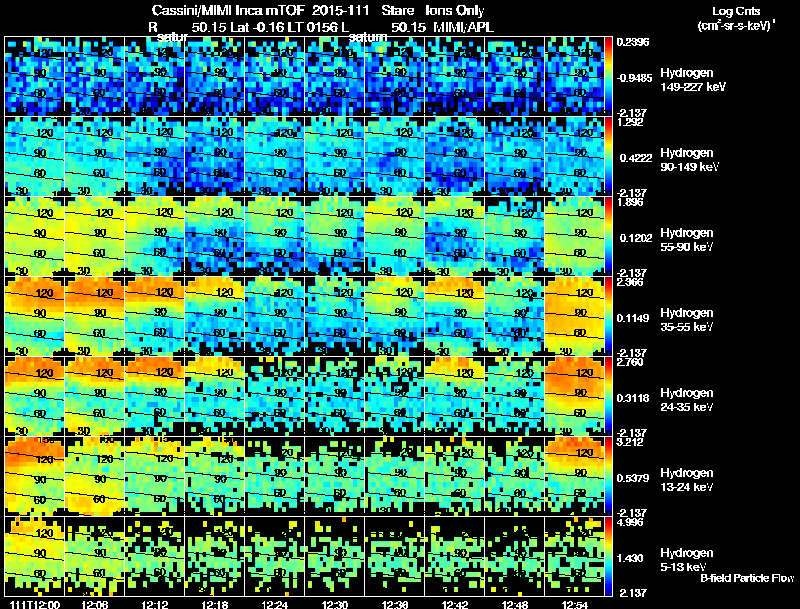This screenshot has width=800, height=609.
Task: Click the 2015-111 date in the title
Action: 341,11
